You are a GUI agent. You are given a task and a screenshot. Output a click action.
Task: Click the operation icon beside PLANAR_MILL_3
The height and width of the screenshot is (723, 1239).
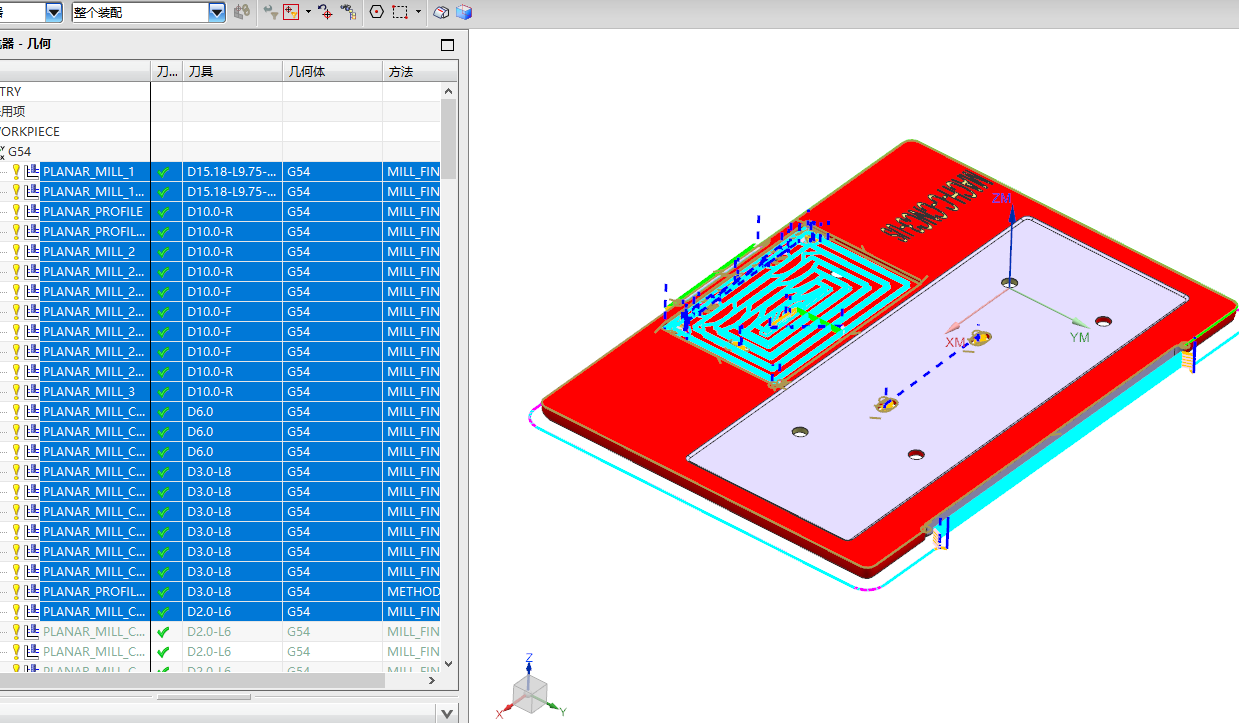point(32,391)
